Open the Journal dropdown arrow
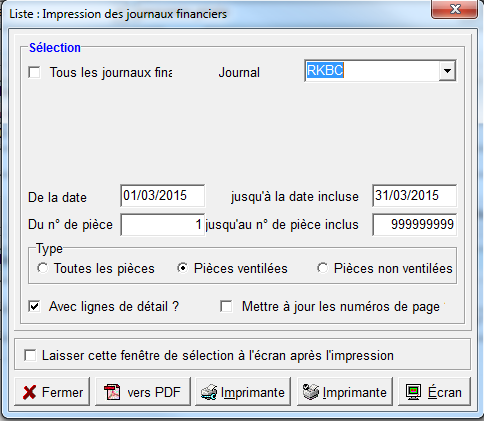484x421 pixels. click(x=447, y=71)
